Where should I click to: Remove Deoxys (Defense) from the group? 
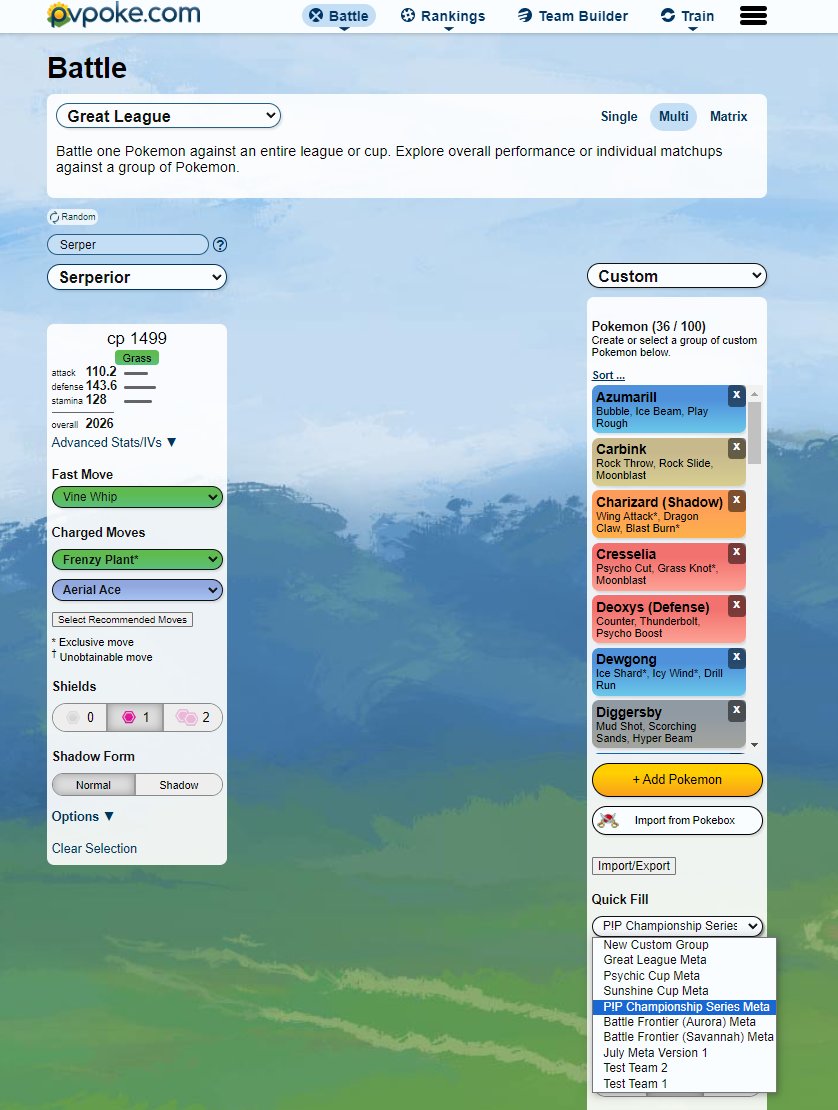(736, 605)
